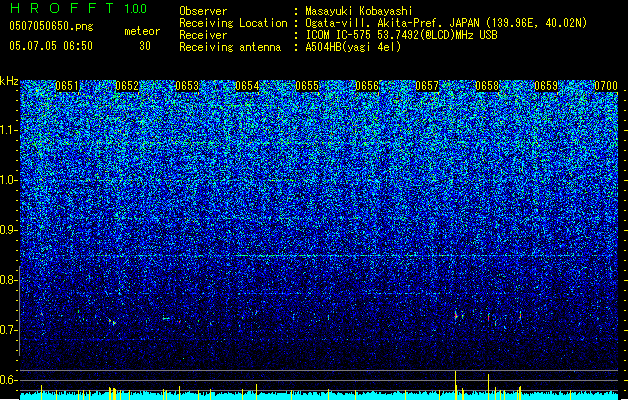Click time marker 0651
This screenshot has height=400, width=629.
click(x=67, y=86)
